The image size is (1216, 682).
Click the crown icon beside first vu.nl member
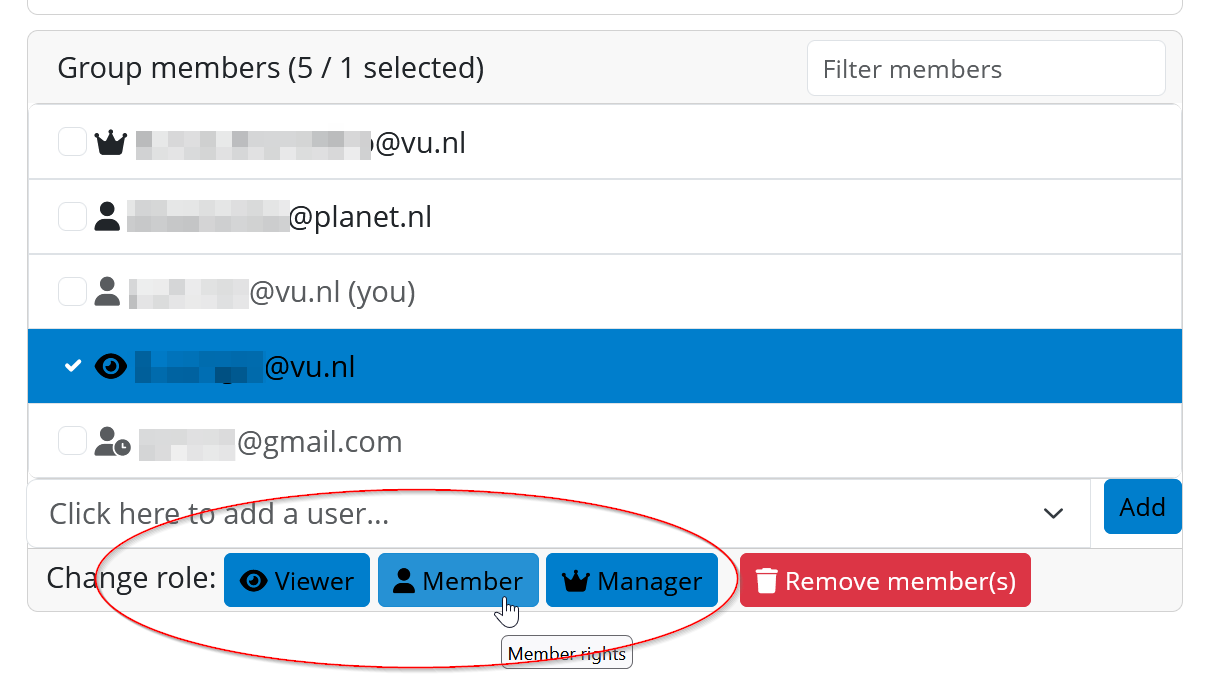point(110,143)
